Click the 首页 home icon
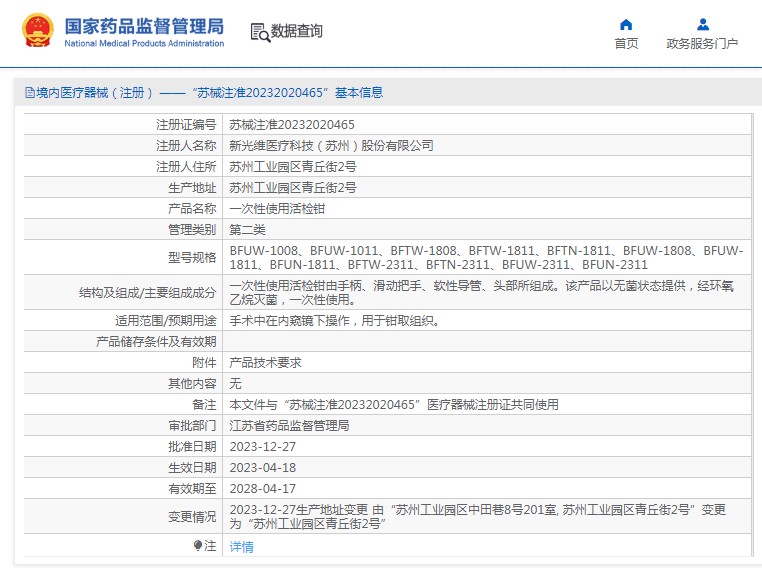This screenshot has height=568, width=762. (626, 24)
